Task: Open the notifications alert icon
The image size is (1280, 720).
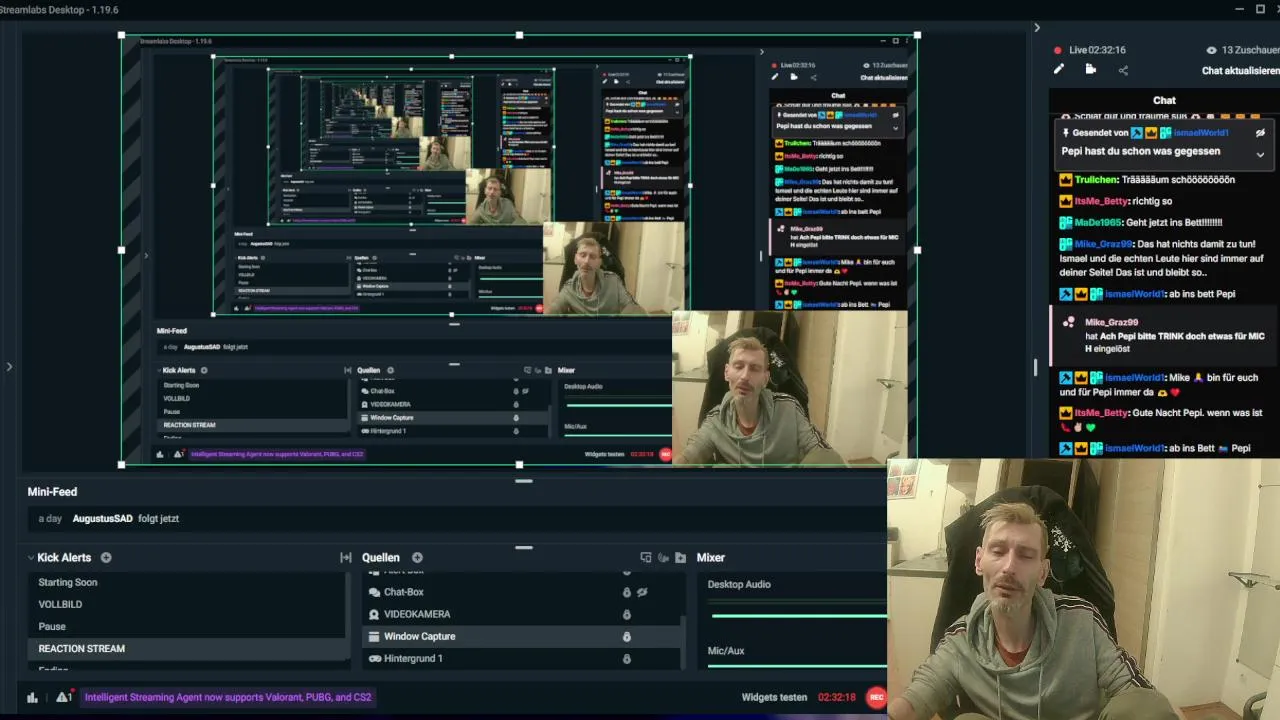Action: click(x=63, y=697)
